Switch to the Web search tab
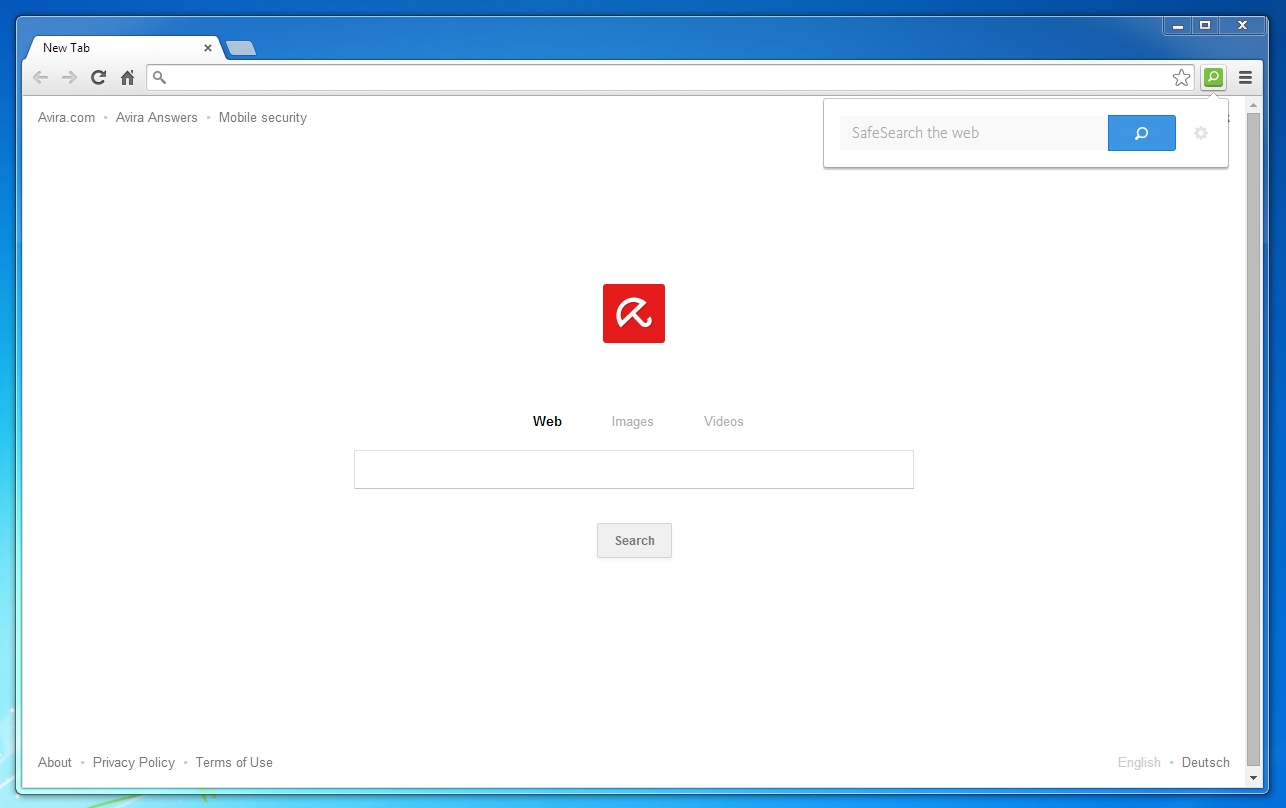Image resolution: width=1286 pixels, height=808 pixels. coord(547,422)
